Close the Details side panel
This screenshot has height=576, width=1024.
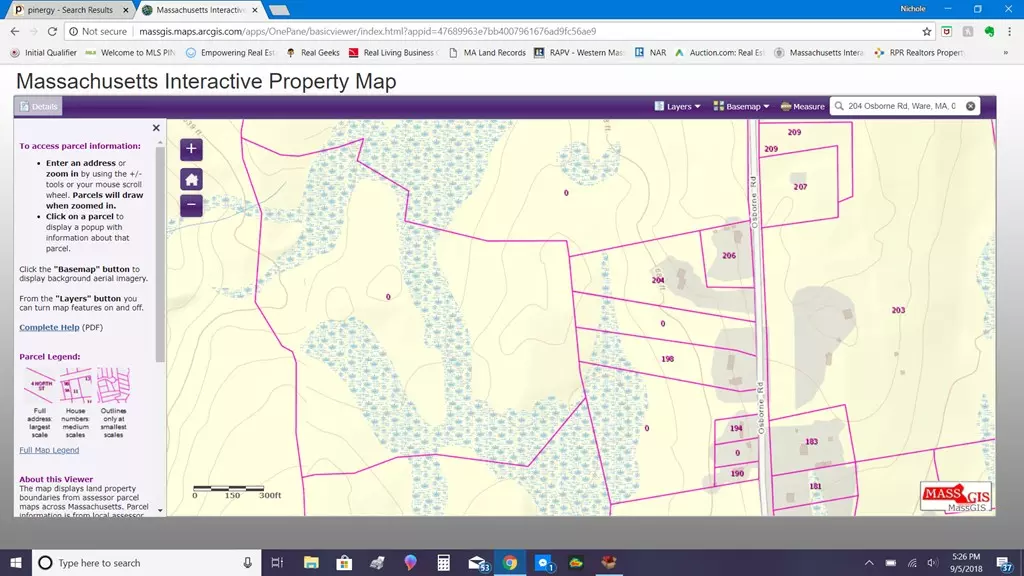(x=156, y=128)
